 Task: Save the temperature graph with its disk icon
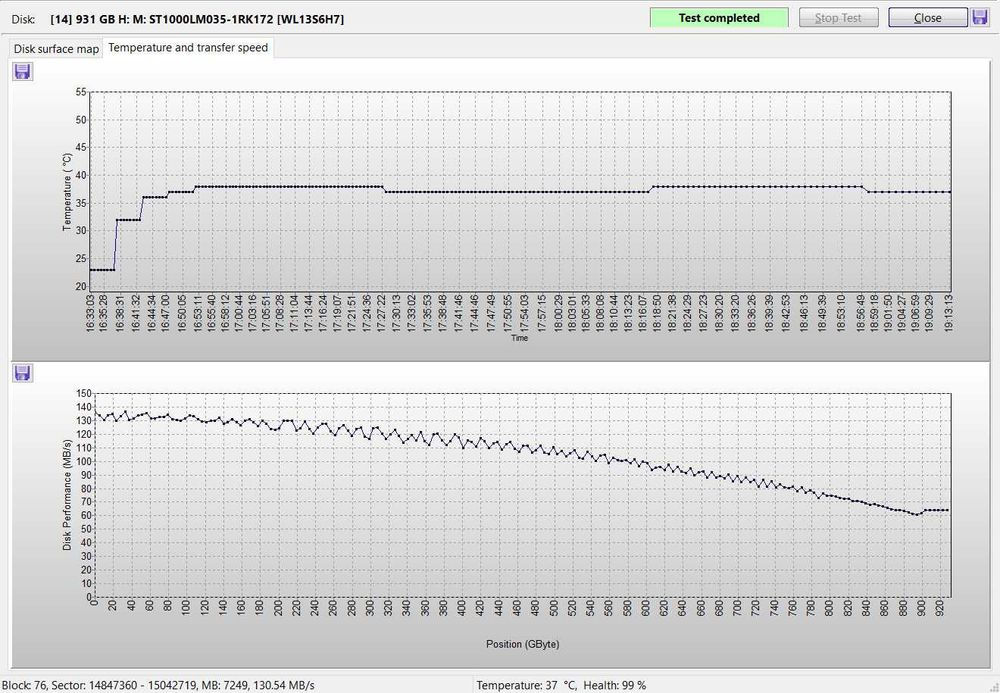[22, 71]
